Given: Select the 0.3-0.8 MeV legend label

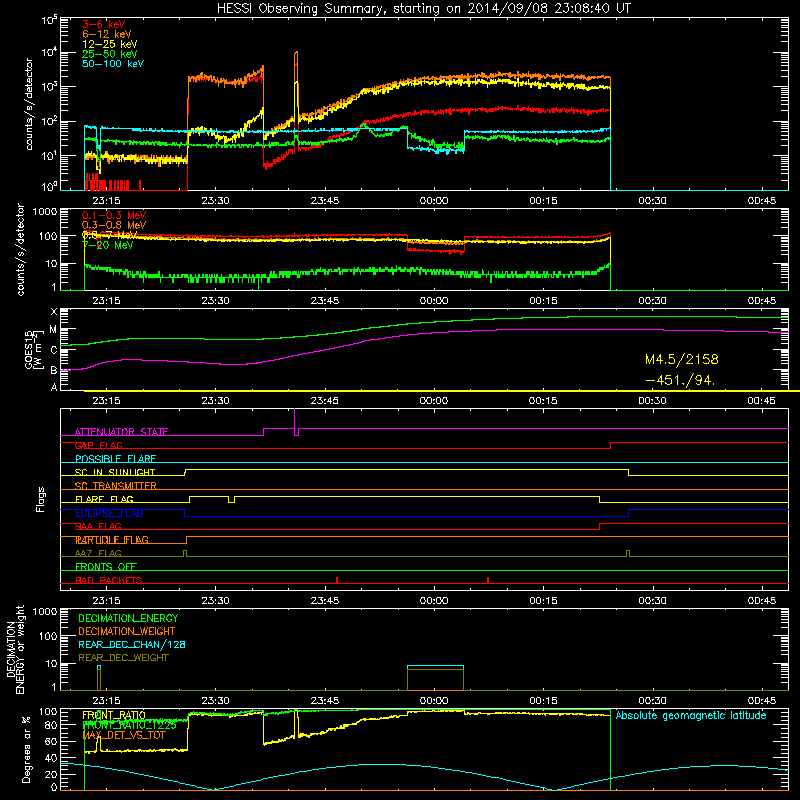Looking at the screenshot, I should (114, 225).
